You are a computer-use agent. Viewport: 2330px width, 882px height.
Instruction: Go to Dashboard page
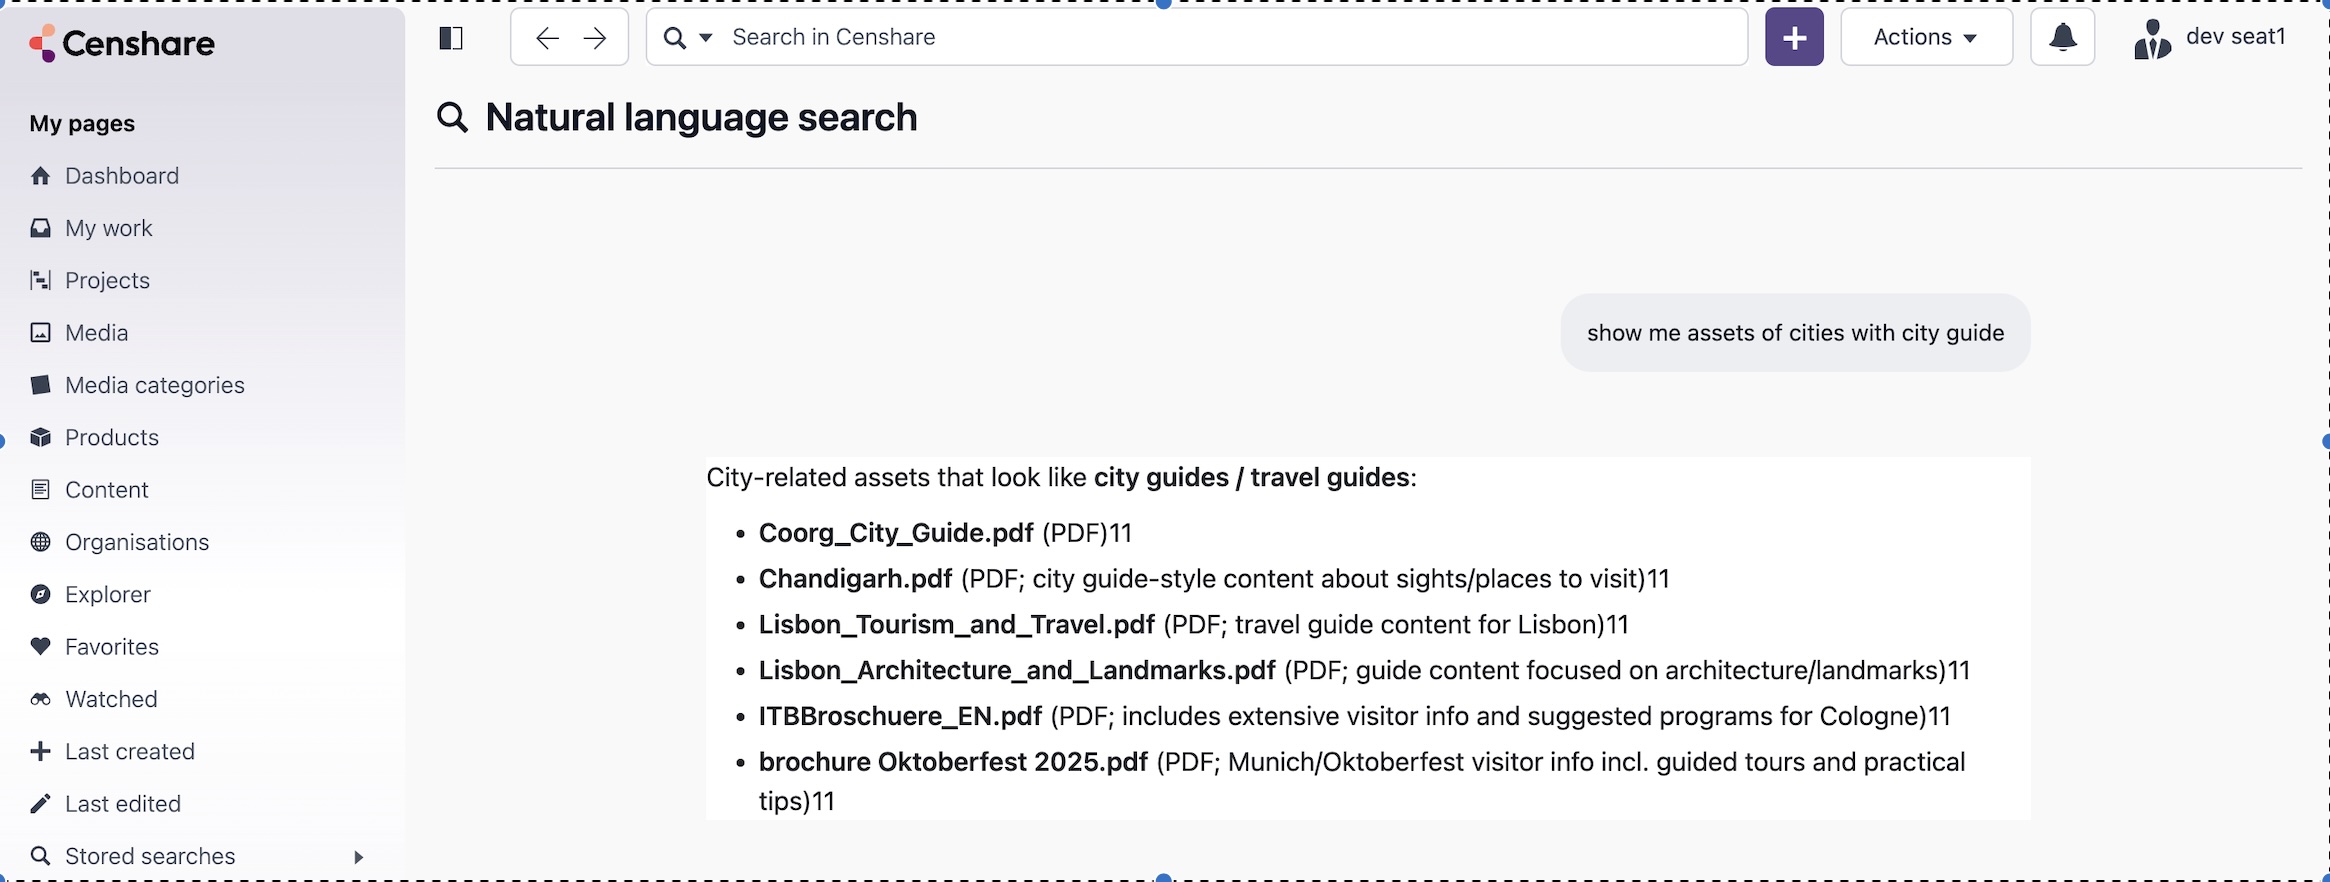coord(121,176)
